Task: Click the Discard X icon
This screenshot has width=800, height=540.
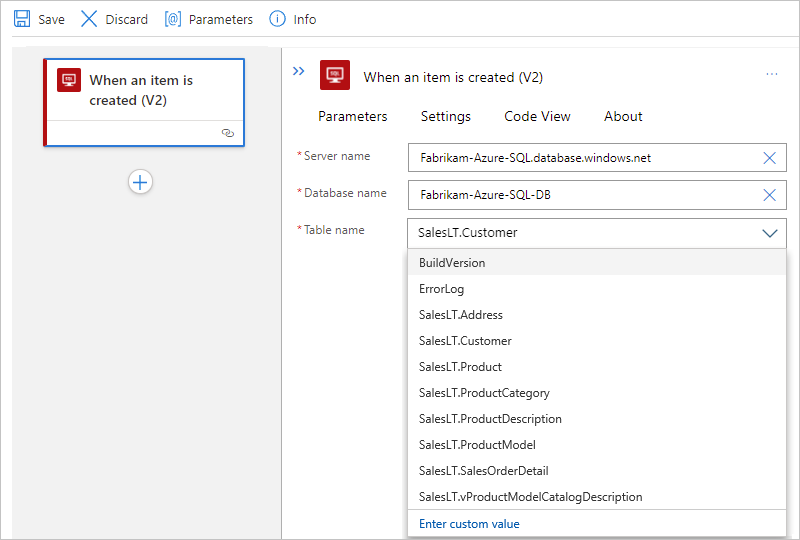Action: tap(90, 19)
